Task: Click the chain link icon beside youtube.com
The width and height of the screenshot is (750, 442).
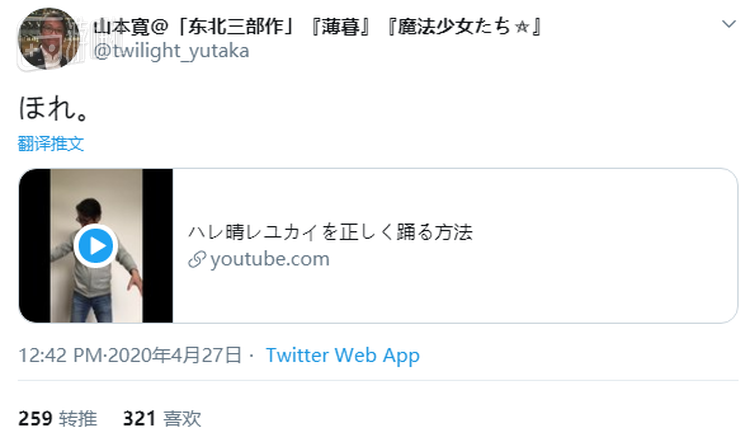Action: [197, 259]
